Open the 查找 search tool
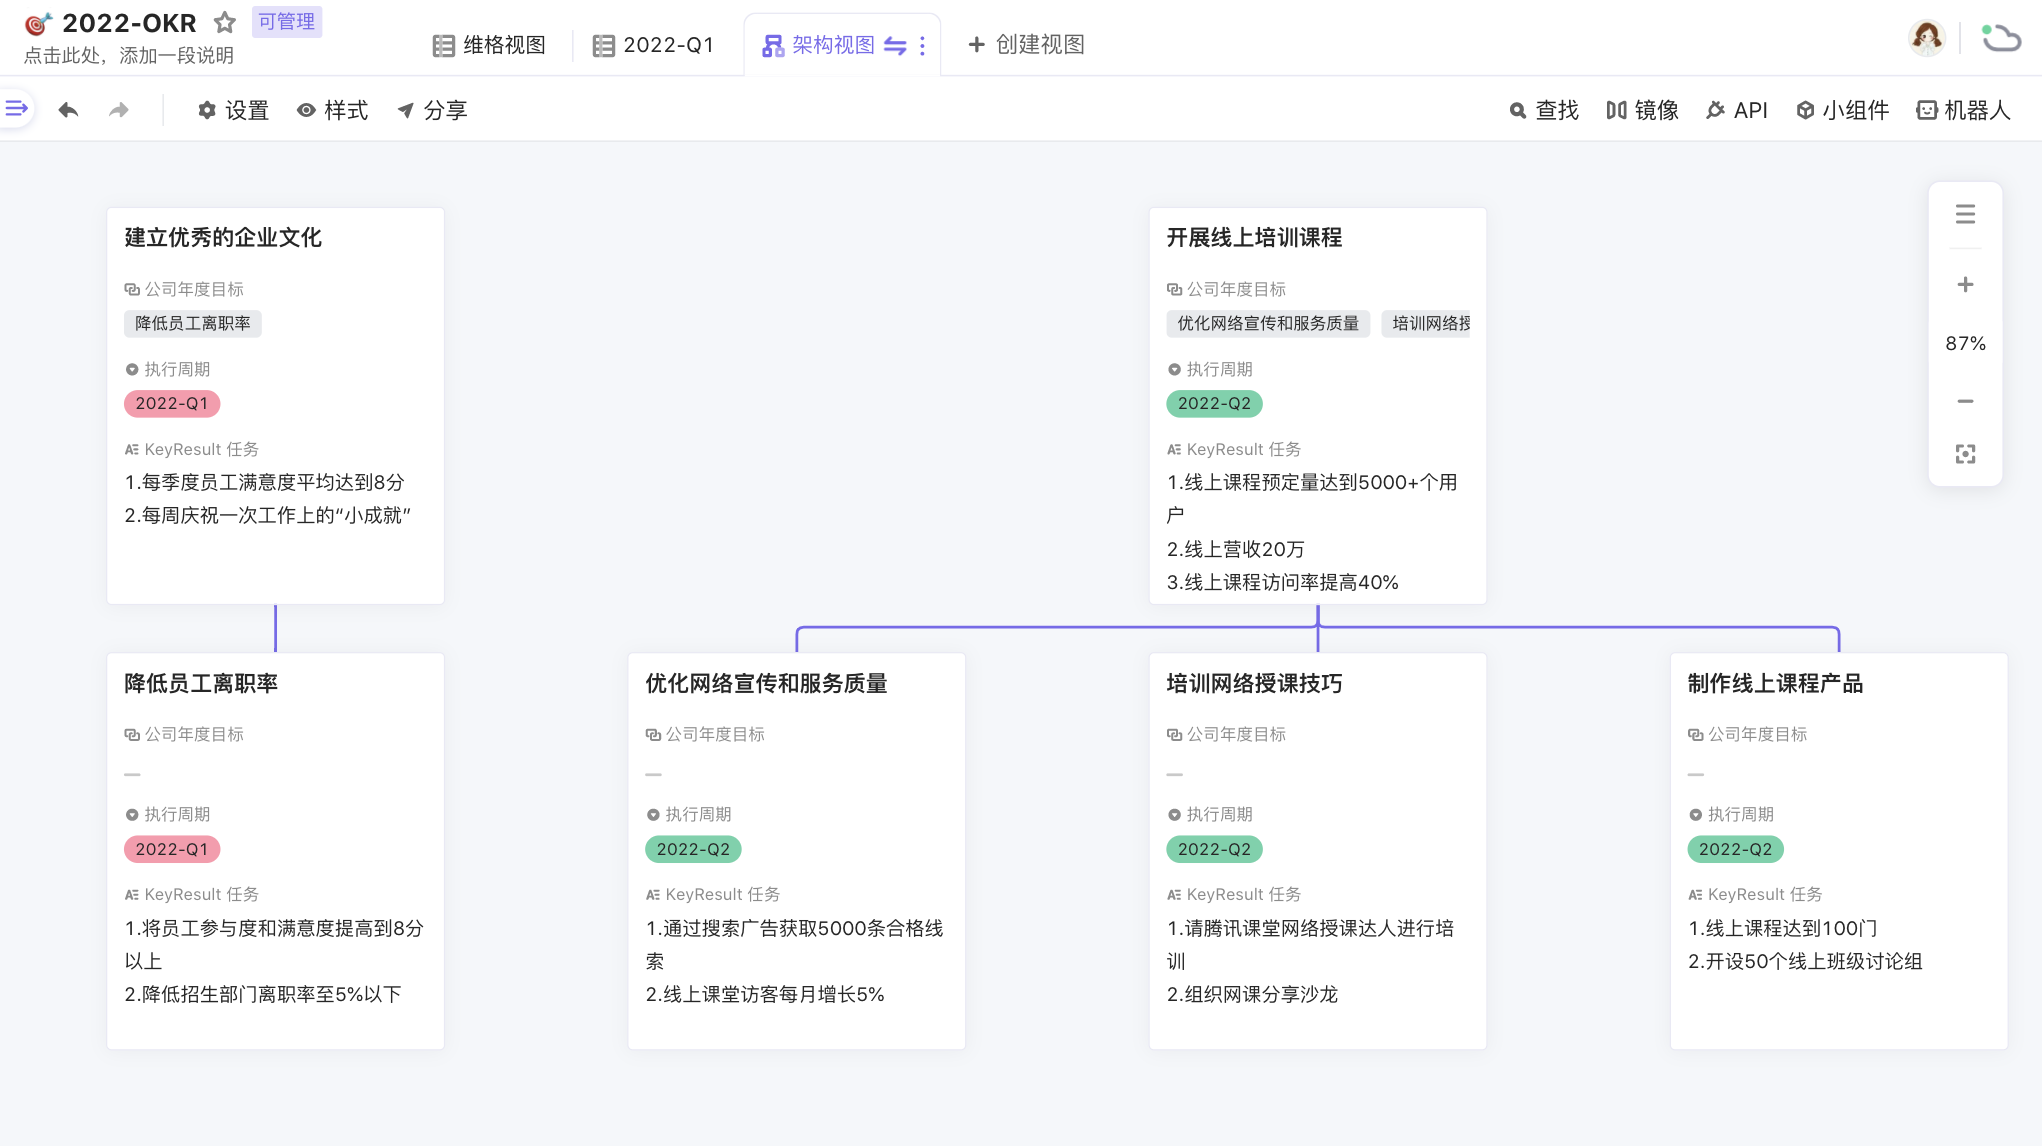 1544,110
